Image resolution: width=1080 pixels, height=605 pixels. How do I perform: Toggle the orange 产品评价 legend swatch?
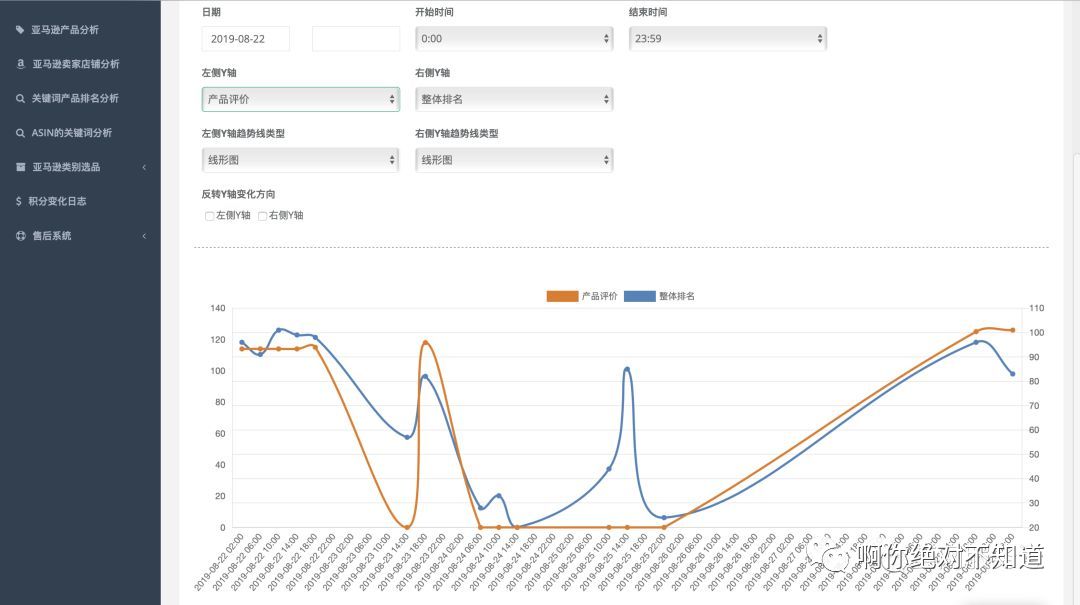tap(562, 296)
